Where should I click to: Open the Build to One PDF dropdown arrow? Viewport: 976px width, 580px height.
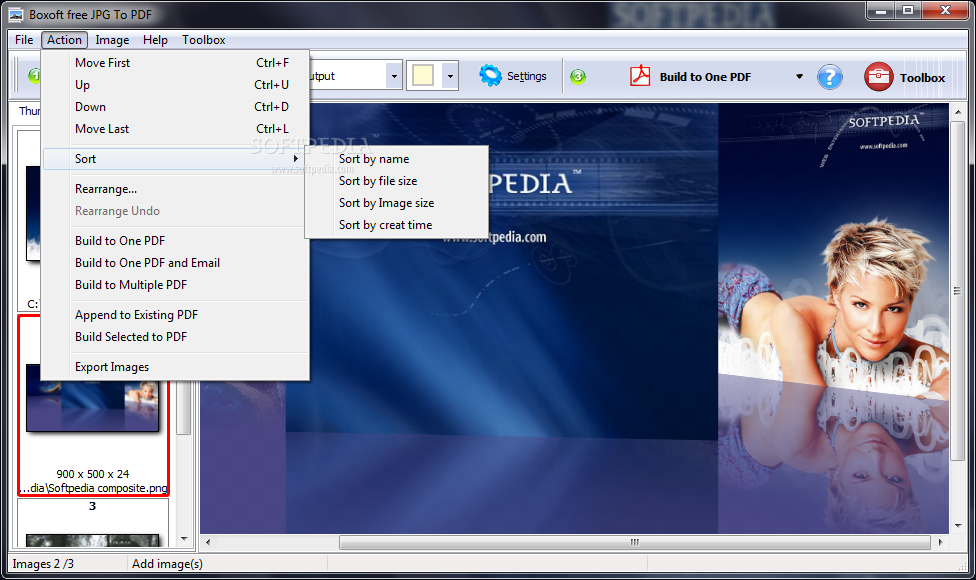(x=799, y=77)
